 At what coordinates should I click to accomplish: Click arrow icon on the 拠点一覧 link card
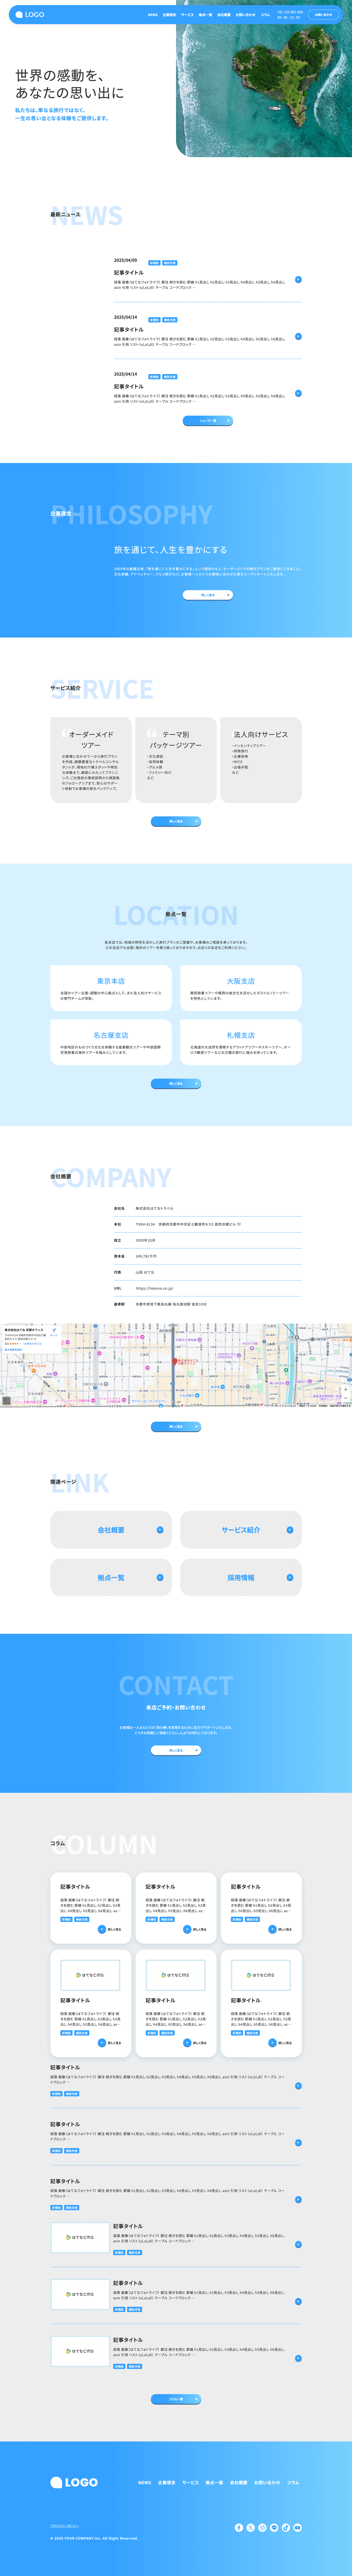[x=160, y=1578]
